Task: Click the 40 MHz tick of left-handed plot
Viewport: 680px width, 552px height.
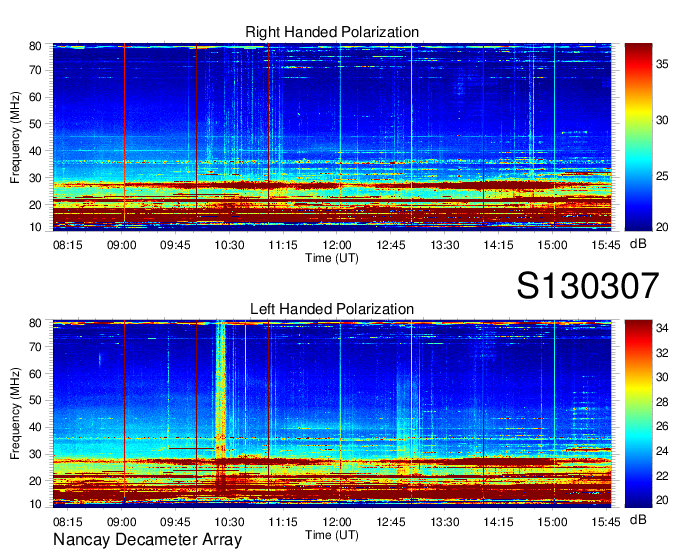Action: 35,427
